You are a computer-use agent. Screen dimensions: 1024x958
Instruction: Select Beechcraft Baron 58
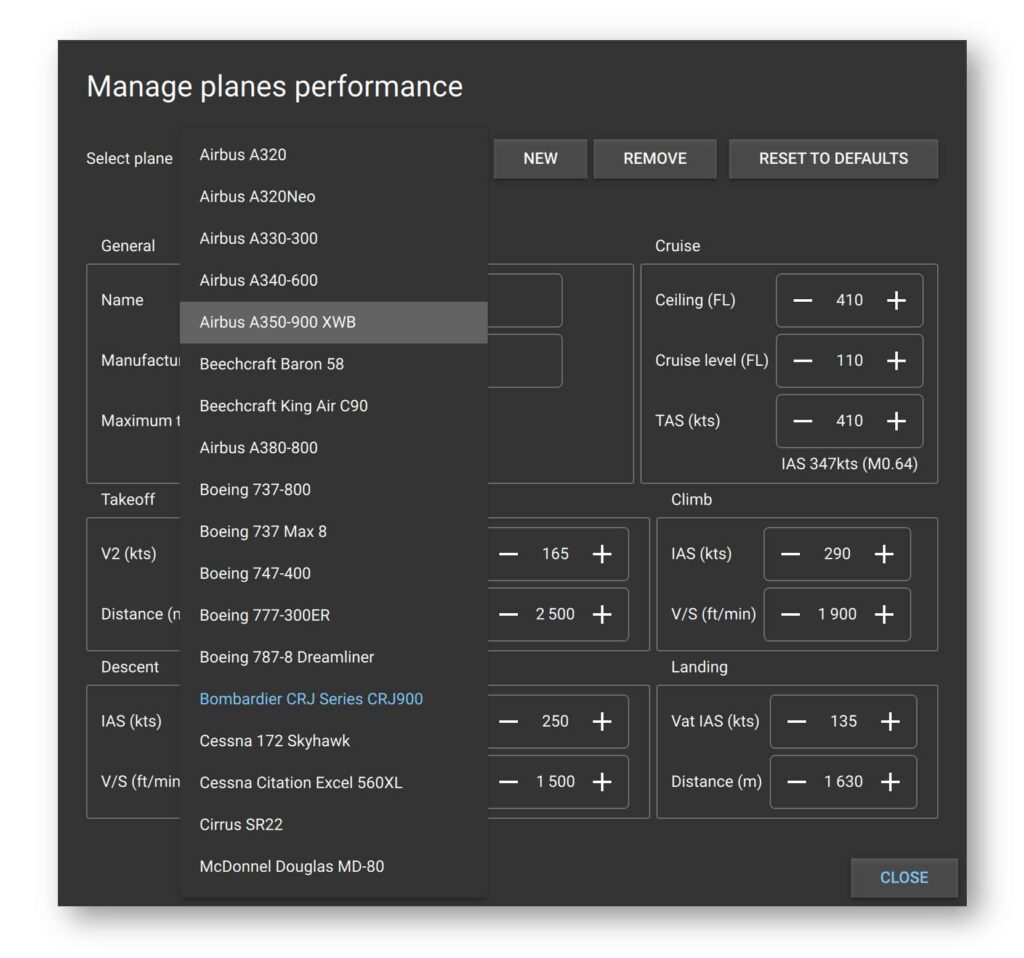pyautogui.click(x=334, y=364)
